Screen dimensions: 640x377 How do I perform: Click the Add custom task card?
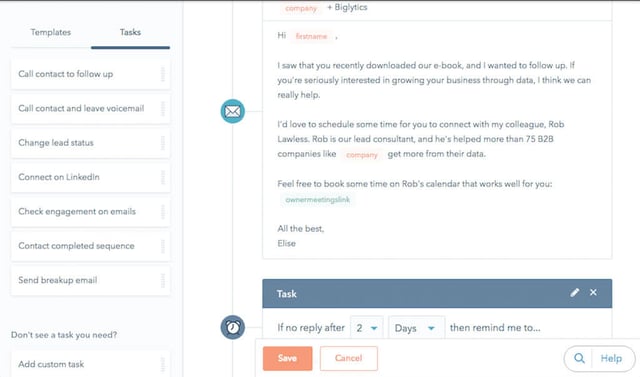(x=90, y=364)
